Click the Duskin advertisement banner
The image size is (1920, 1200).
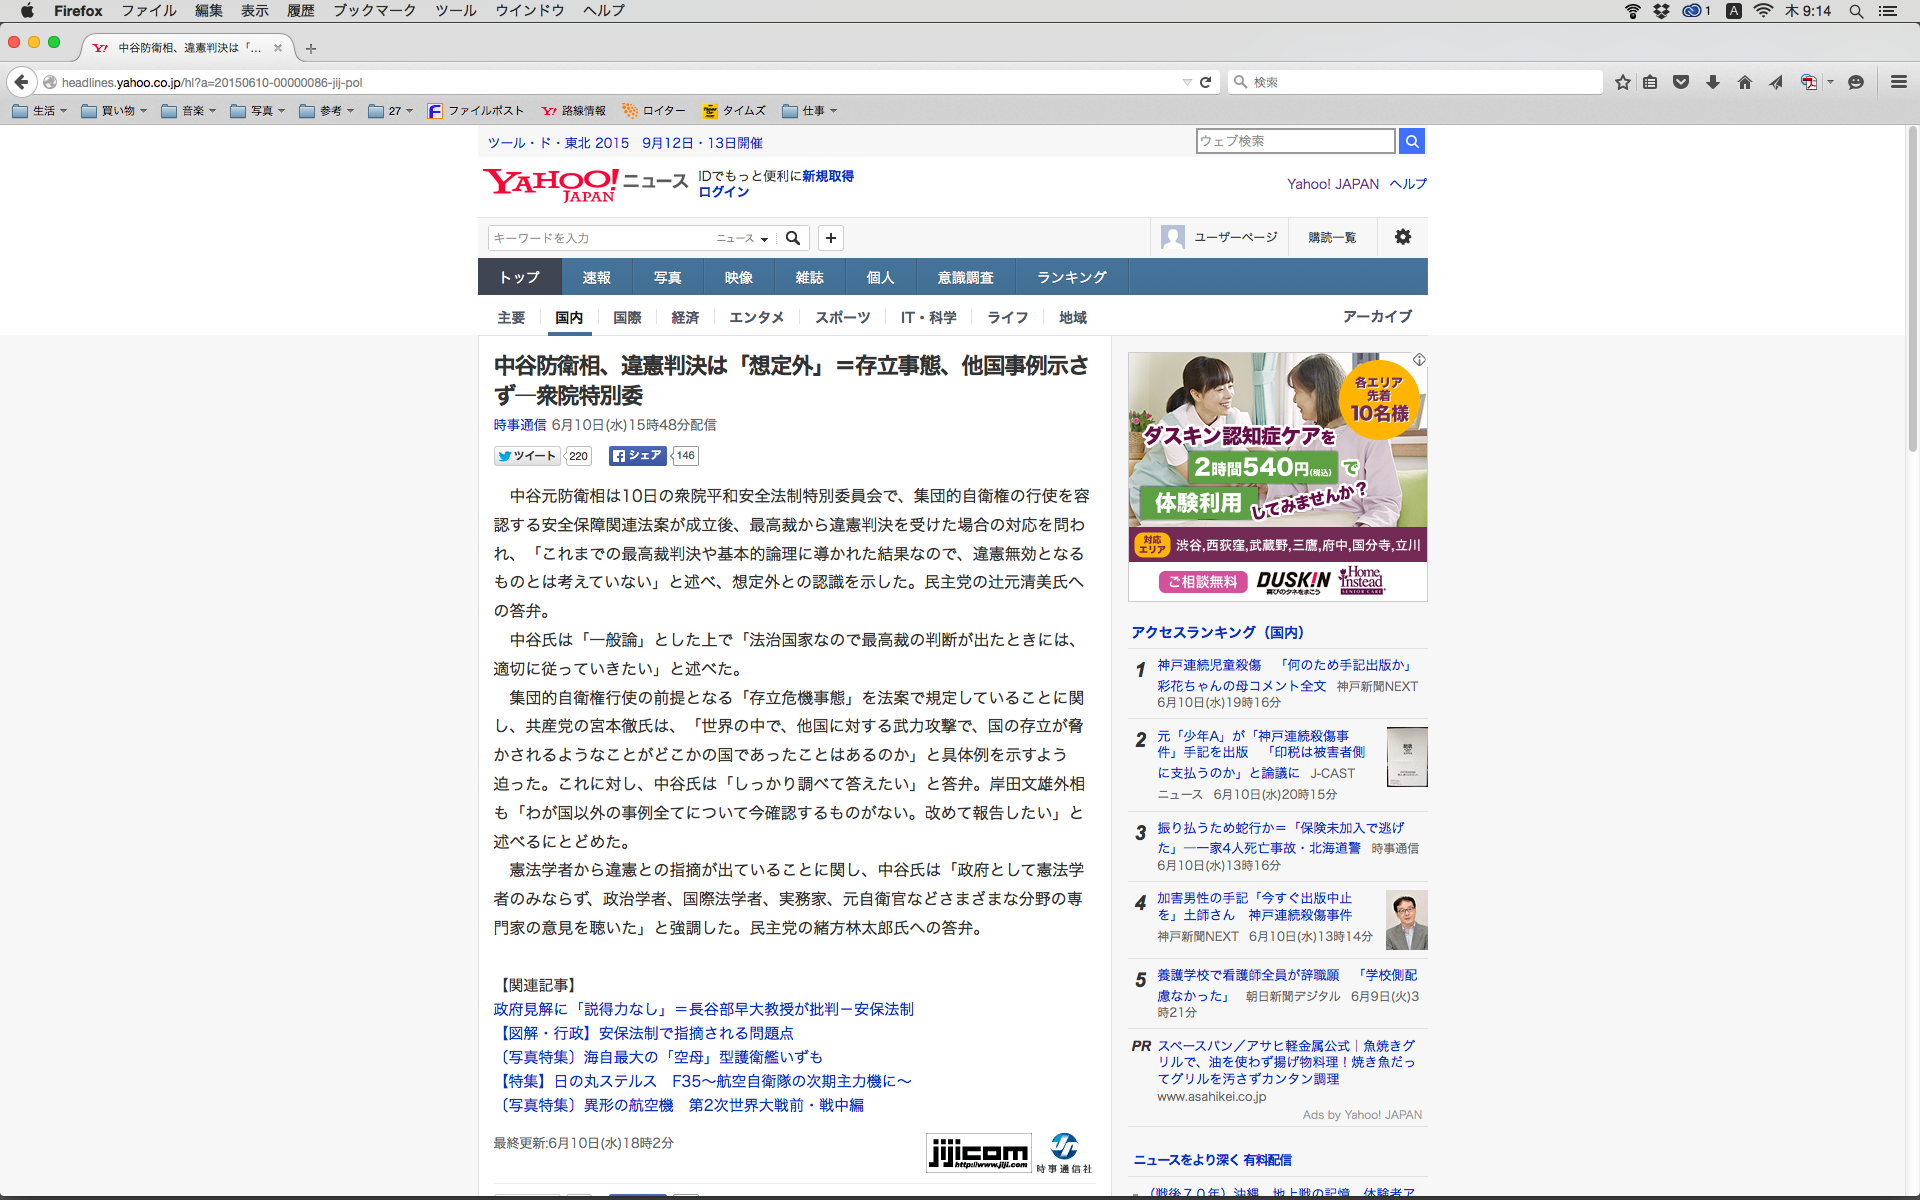[x=1277, y=476]
